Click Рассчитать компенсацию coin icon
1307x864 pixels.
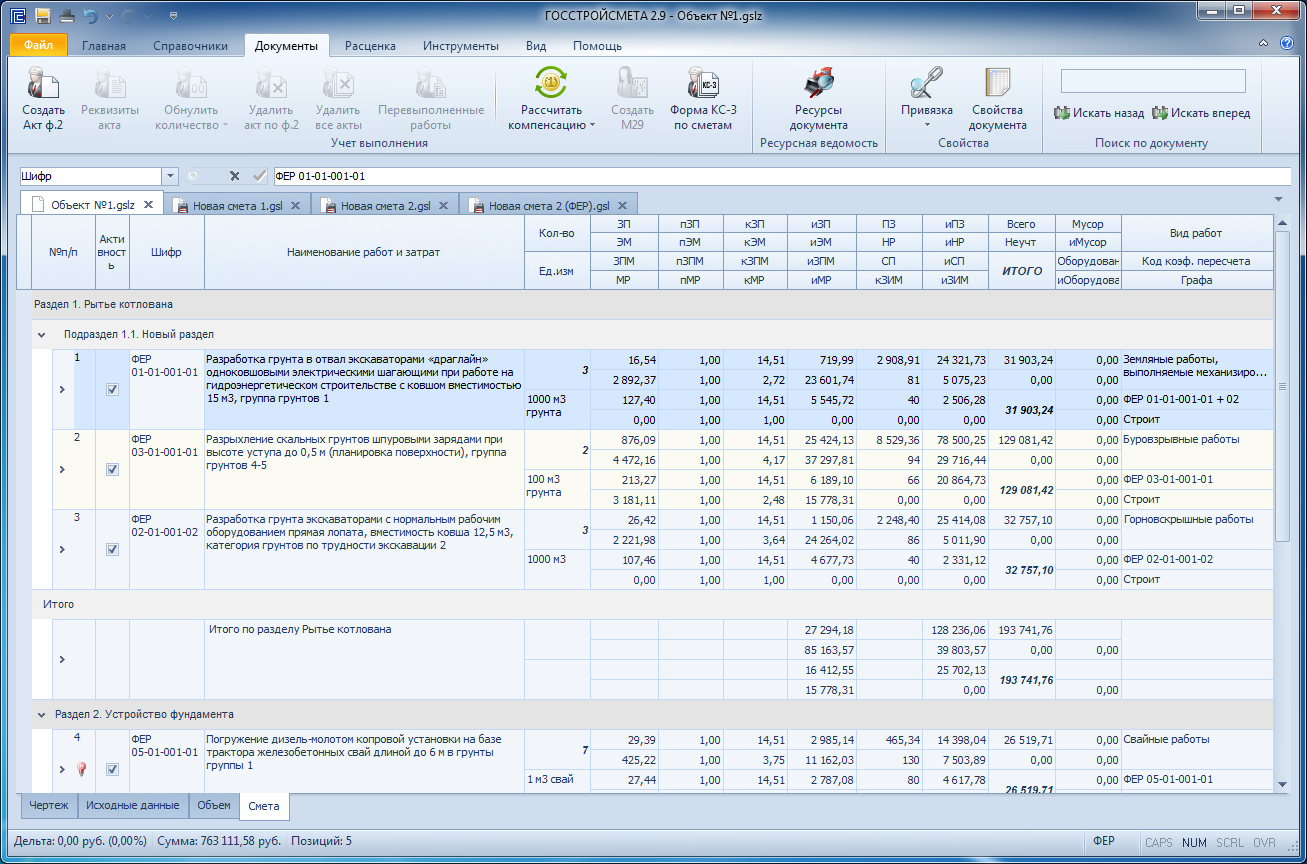click(x=551, y=82)
